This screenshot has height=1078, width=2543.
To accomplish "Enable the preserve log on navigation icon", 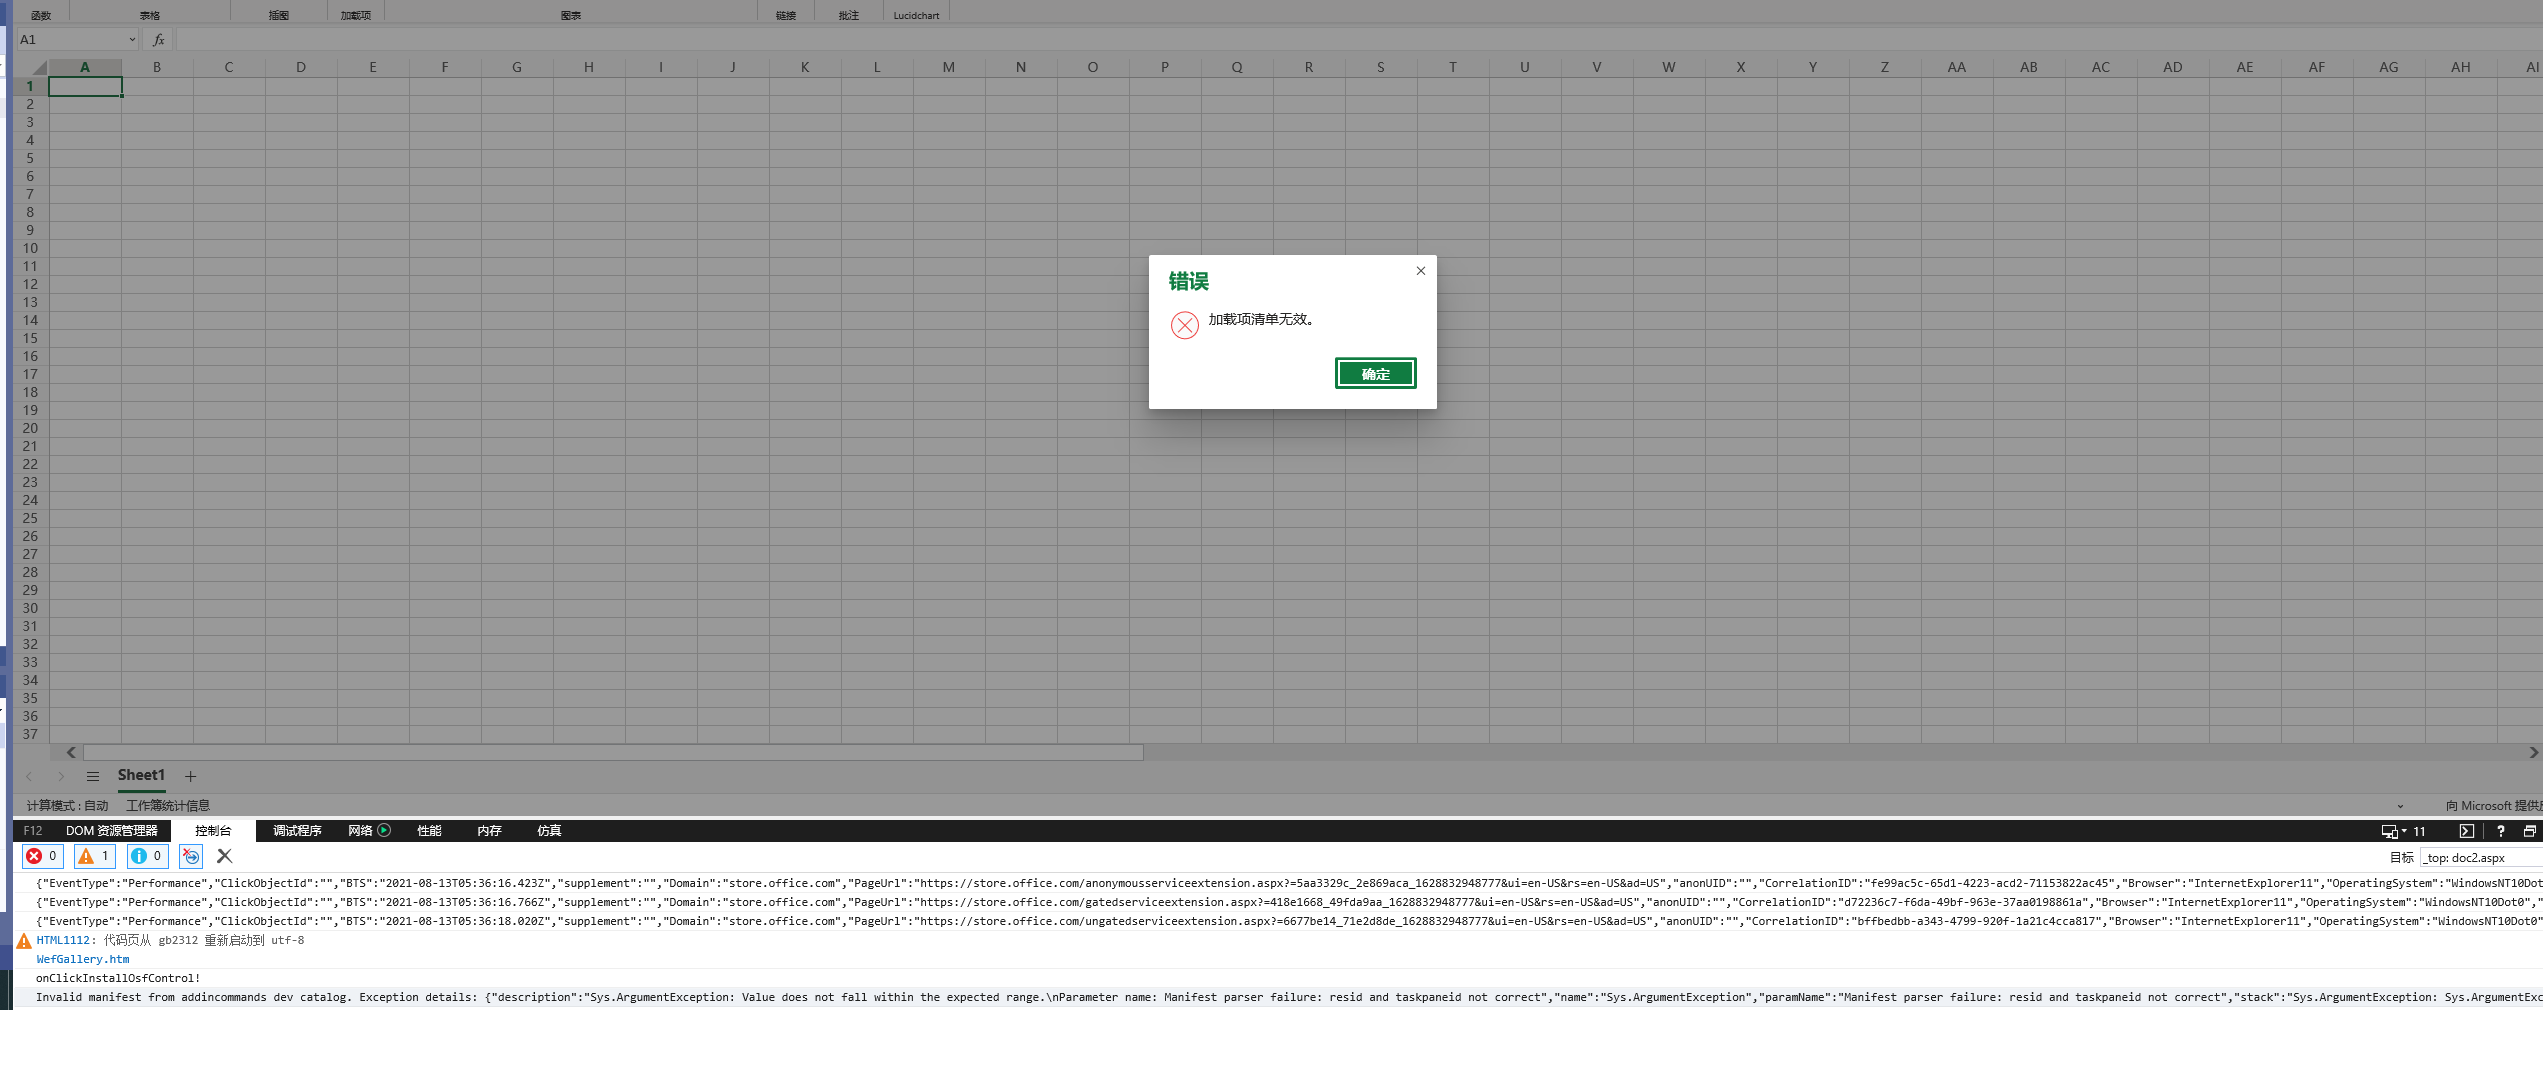I will click(190, 856).
